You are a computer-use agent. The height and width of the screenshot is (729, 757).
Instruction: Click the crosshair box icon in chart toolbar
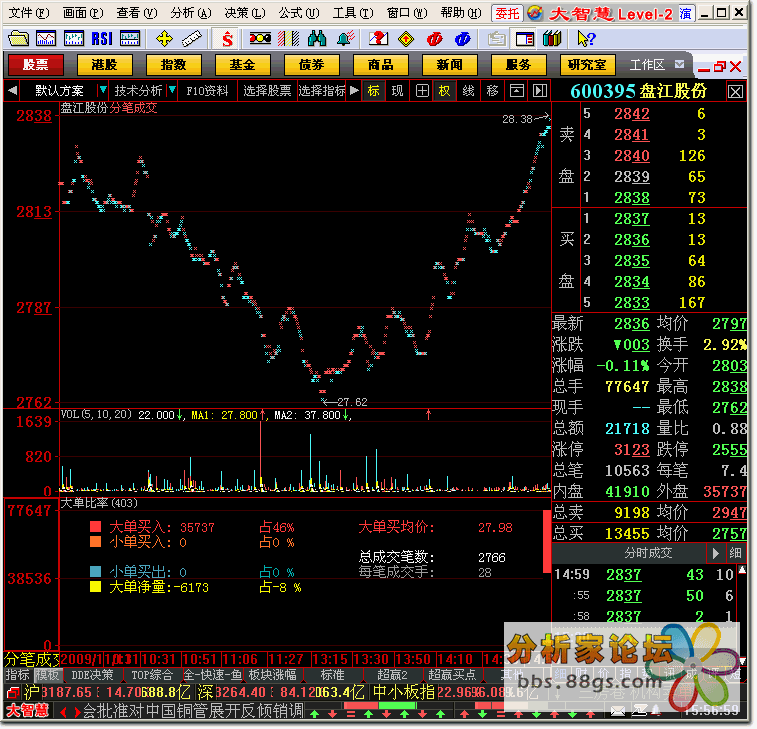[x=422, y=91]
